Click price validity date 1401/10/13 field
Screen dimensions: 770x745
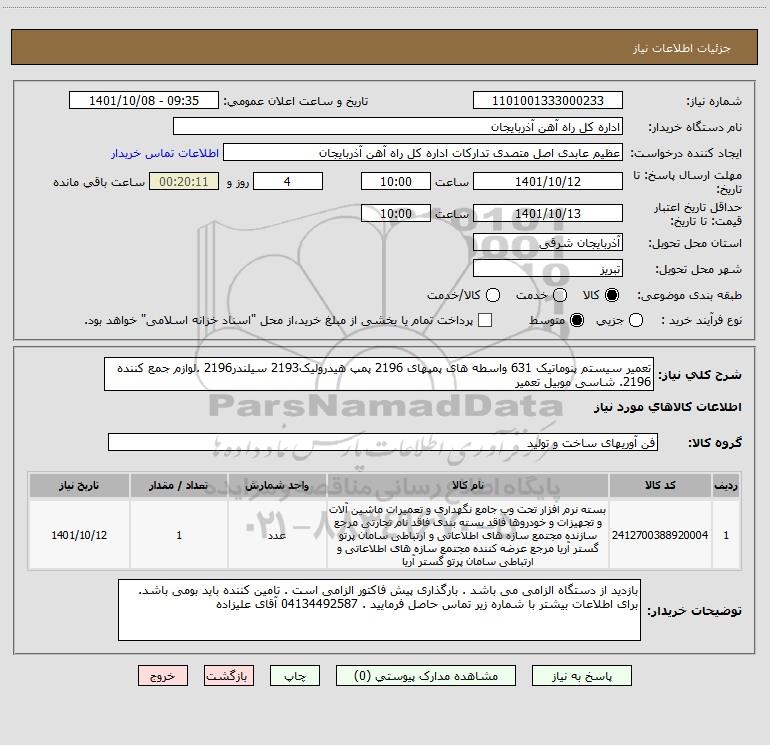coord(548,213)
